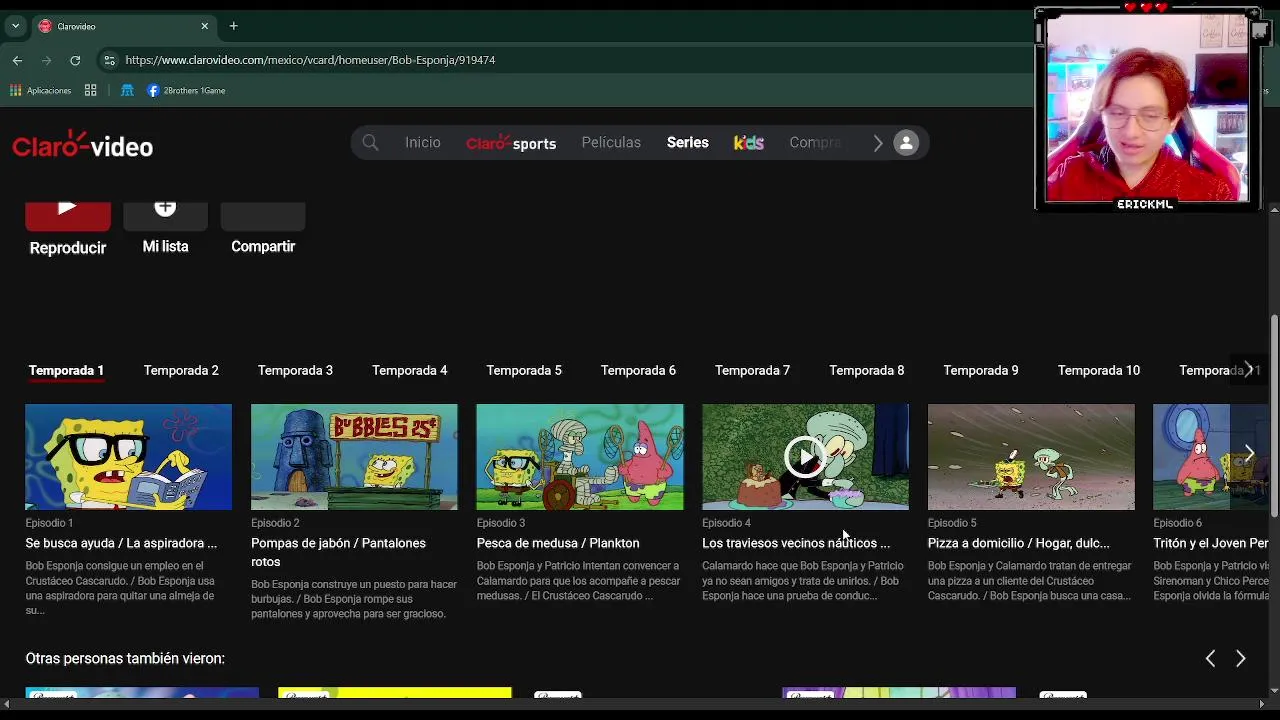Open the 2Brothers 1Game Facebook bookmark
1280x720 pixels.
pos(186,90)
